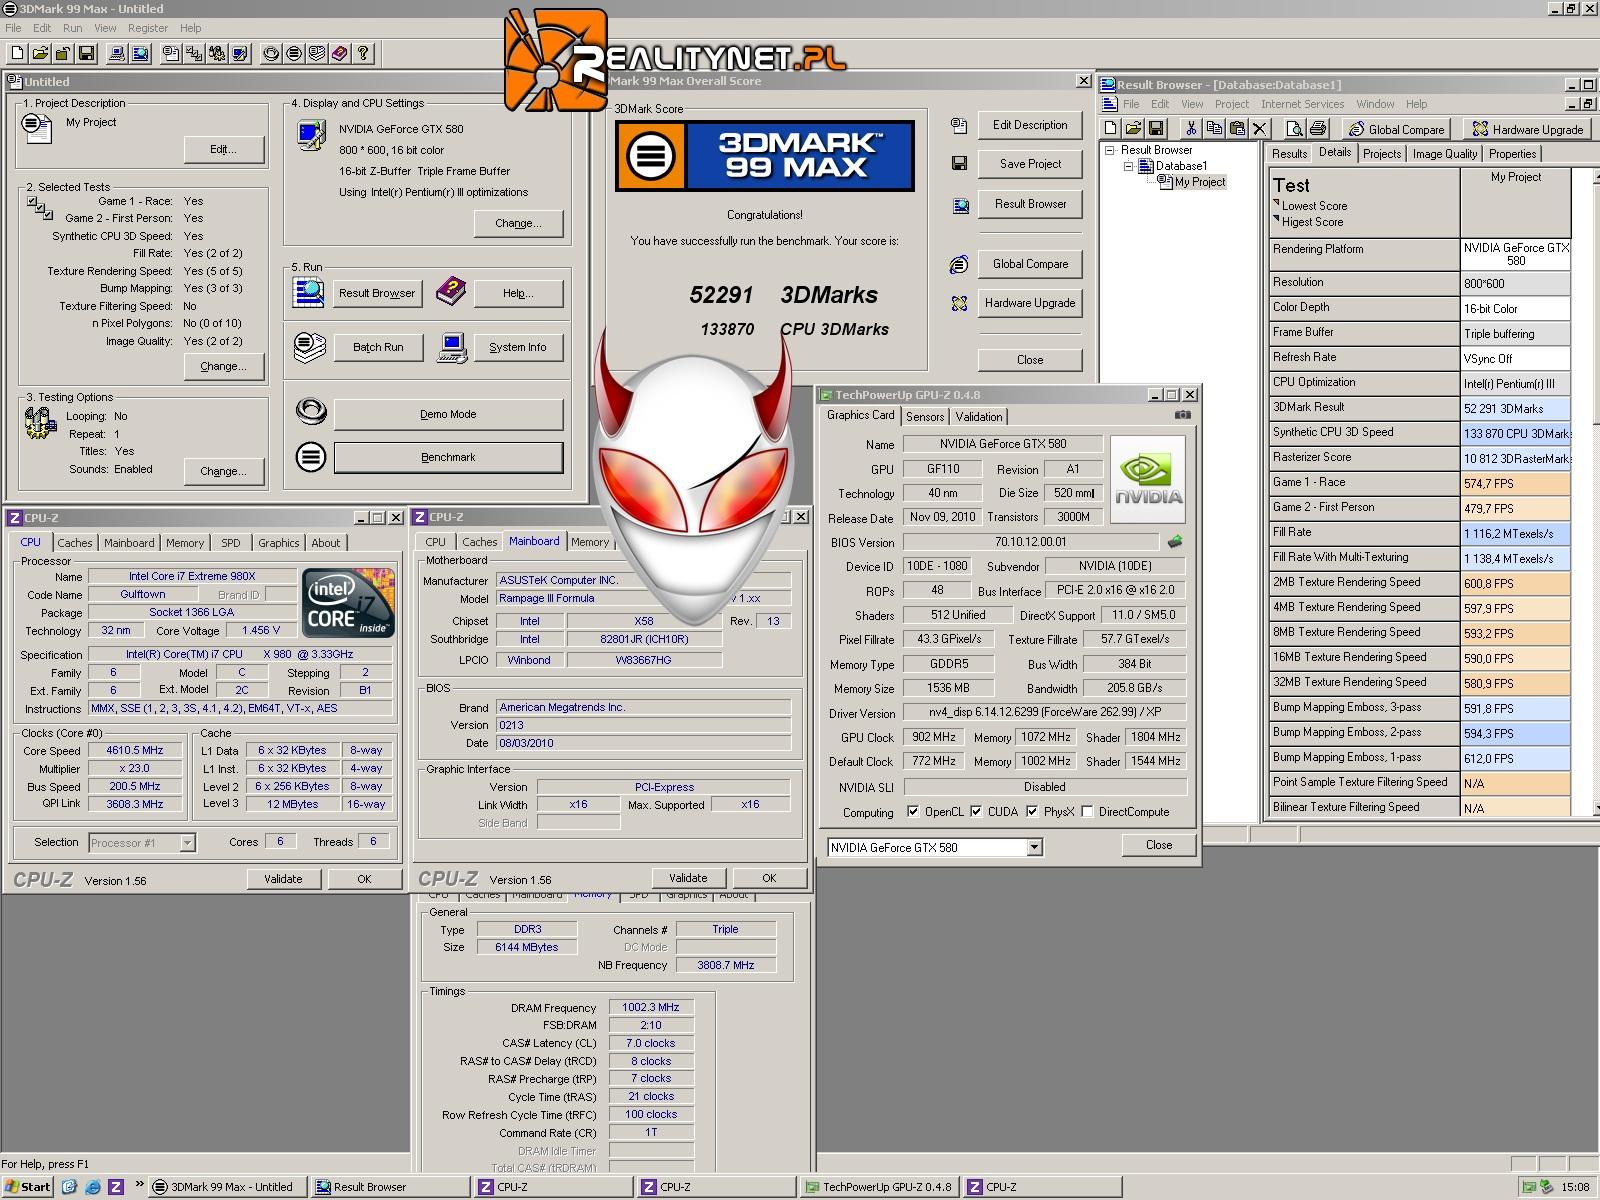Click purple Help book icon in toolbar
Screen dimensions: 1600x1200
click(x=340, y=53)
